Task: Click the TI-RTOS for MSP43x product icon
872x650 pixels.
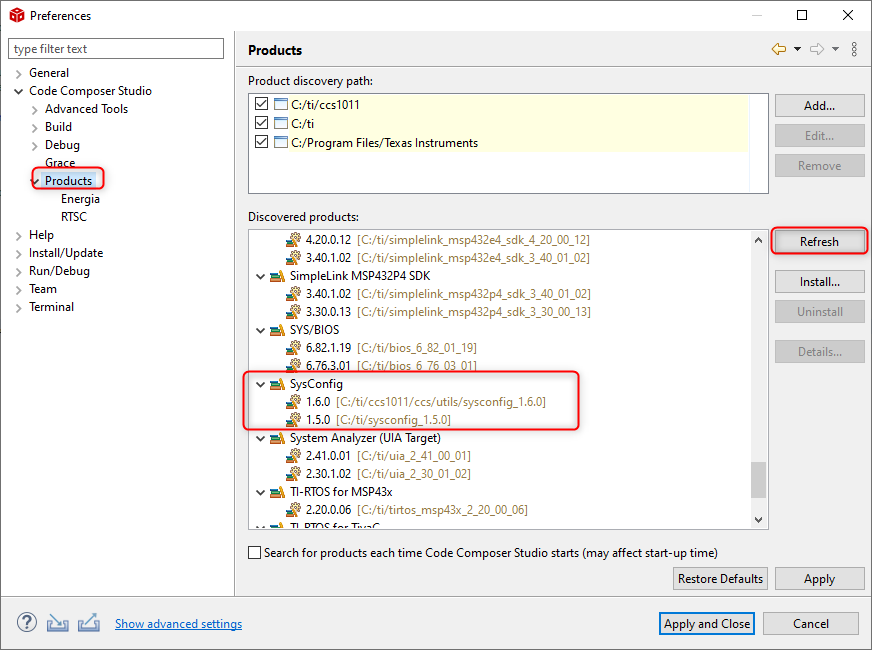Action: coord(277,492)
